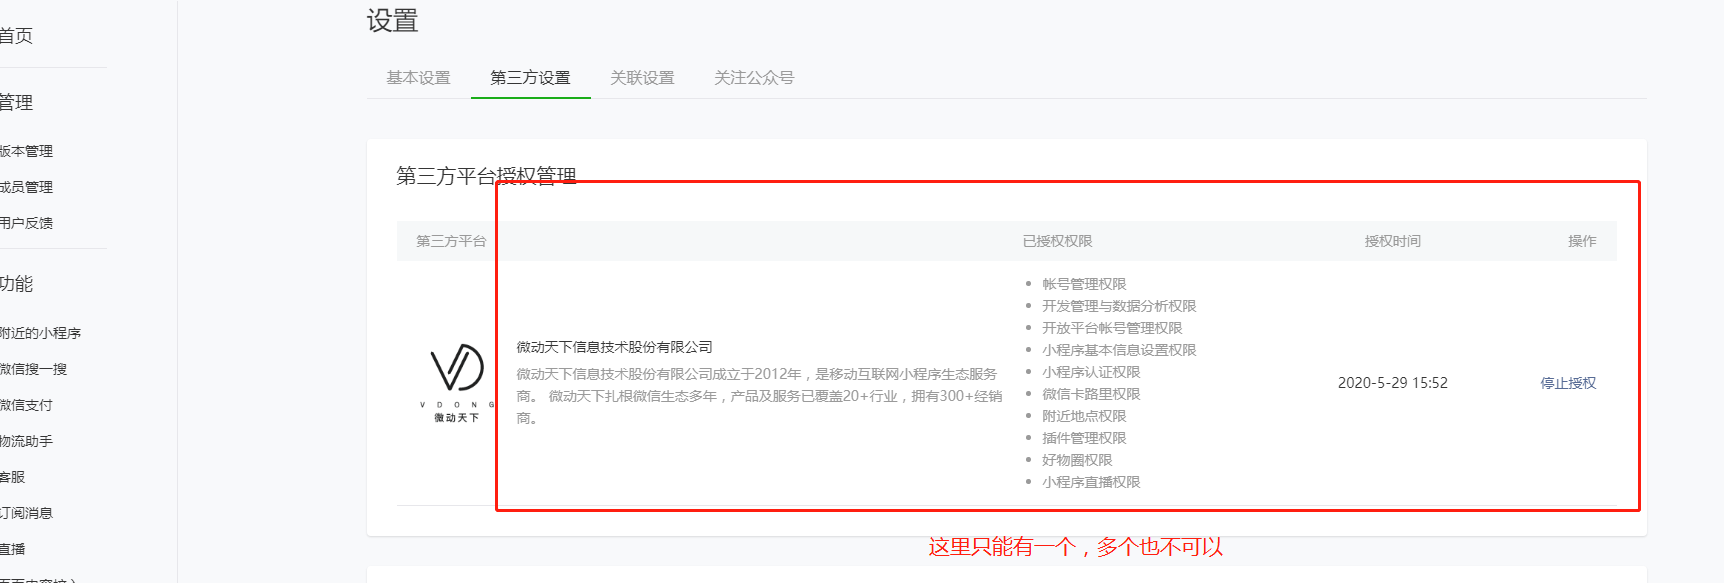The height and width of the screenshot is (583, 1724).
Task: Select the 第三方设置 tab
Action: pos(530,77)
